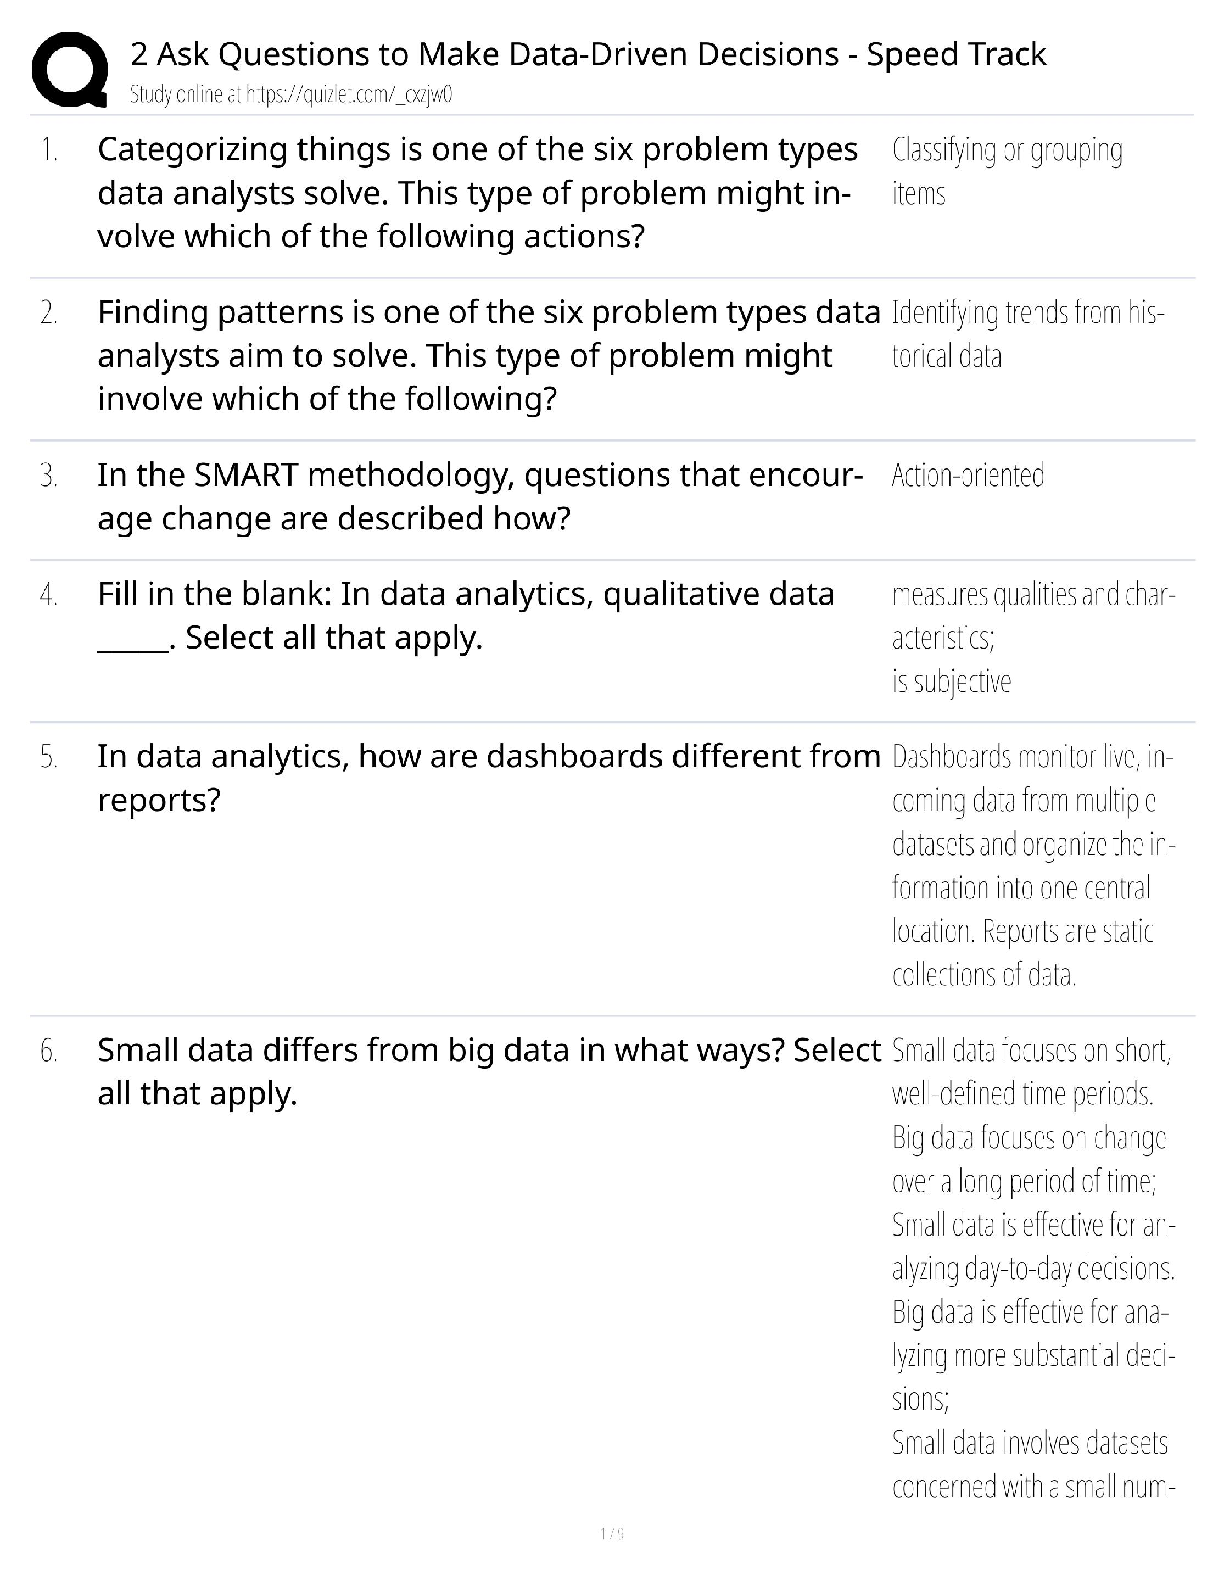Select the answer 'Identifying trends from historical data'

(1027, 334)
